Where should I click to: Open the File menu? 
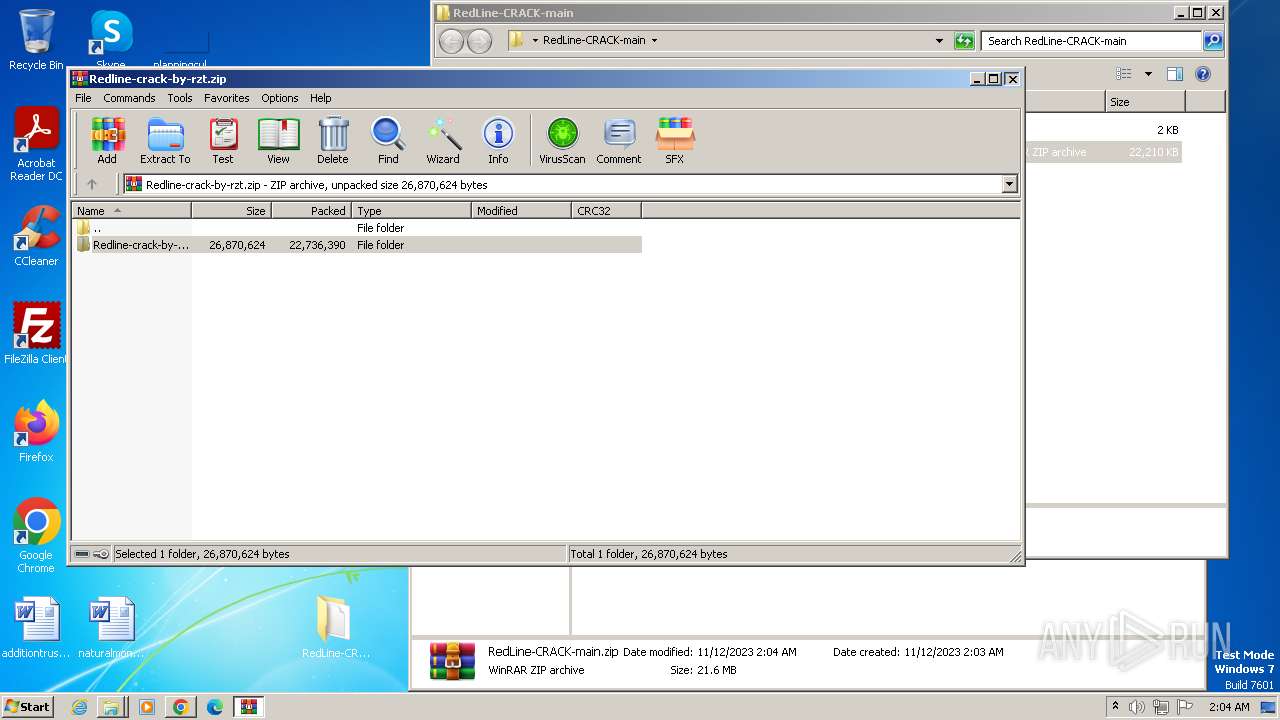[83, 98]
